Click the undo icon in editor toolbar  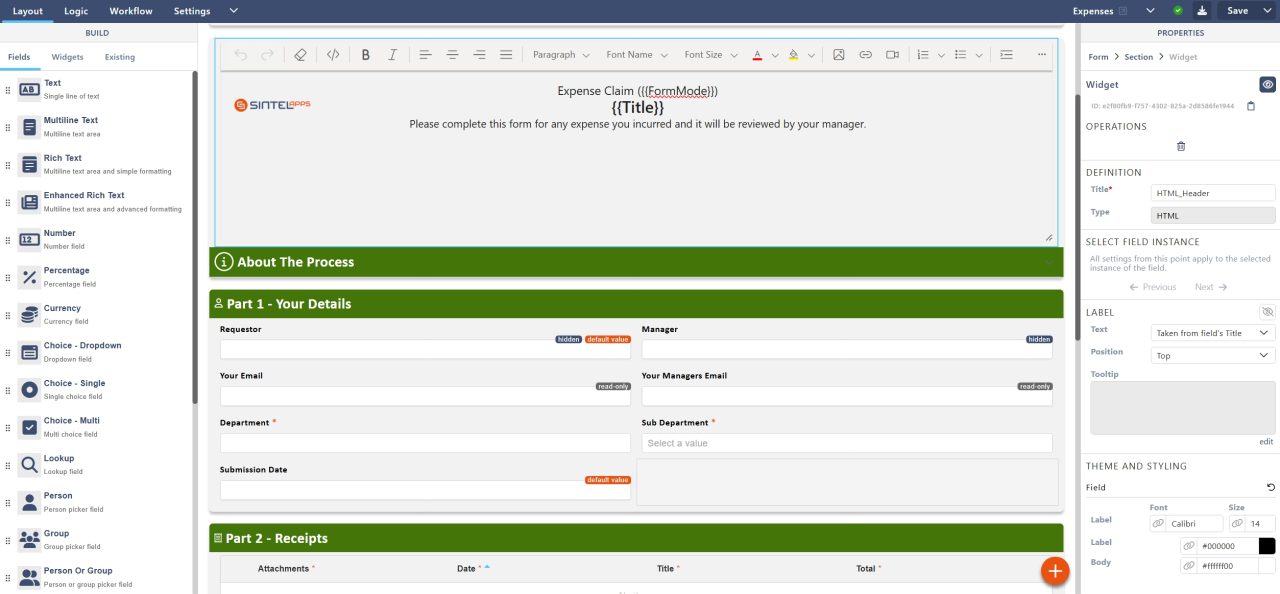(x=241, y=55)
